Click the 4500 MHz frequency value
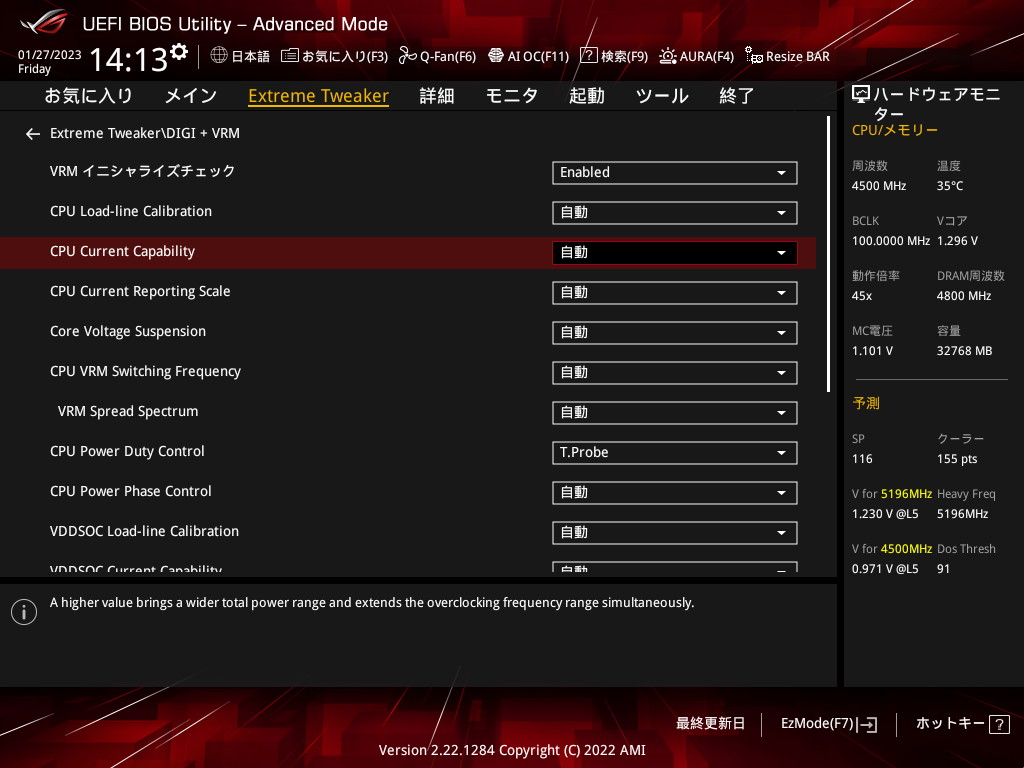 point(879,186)
